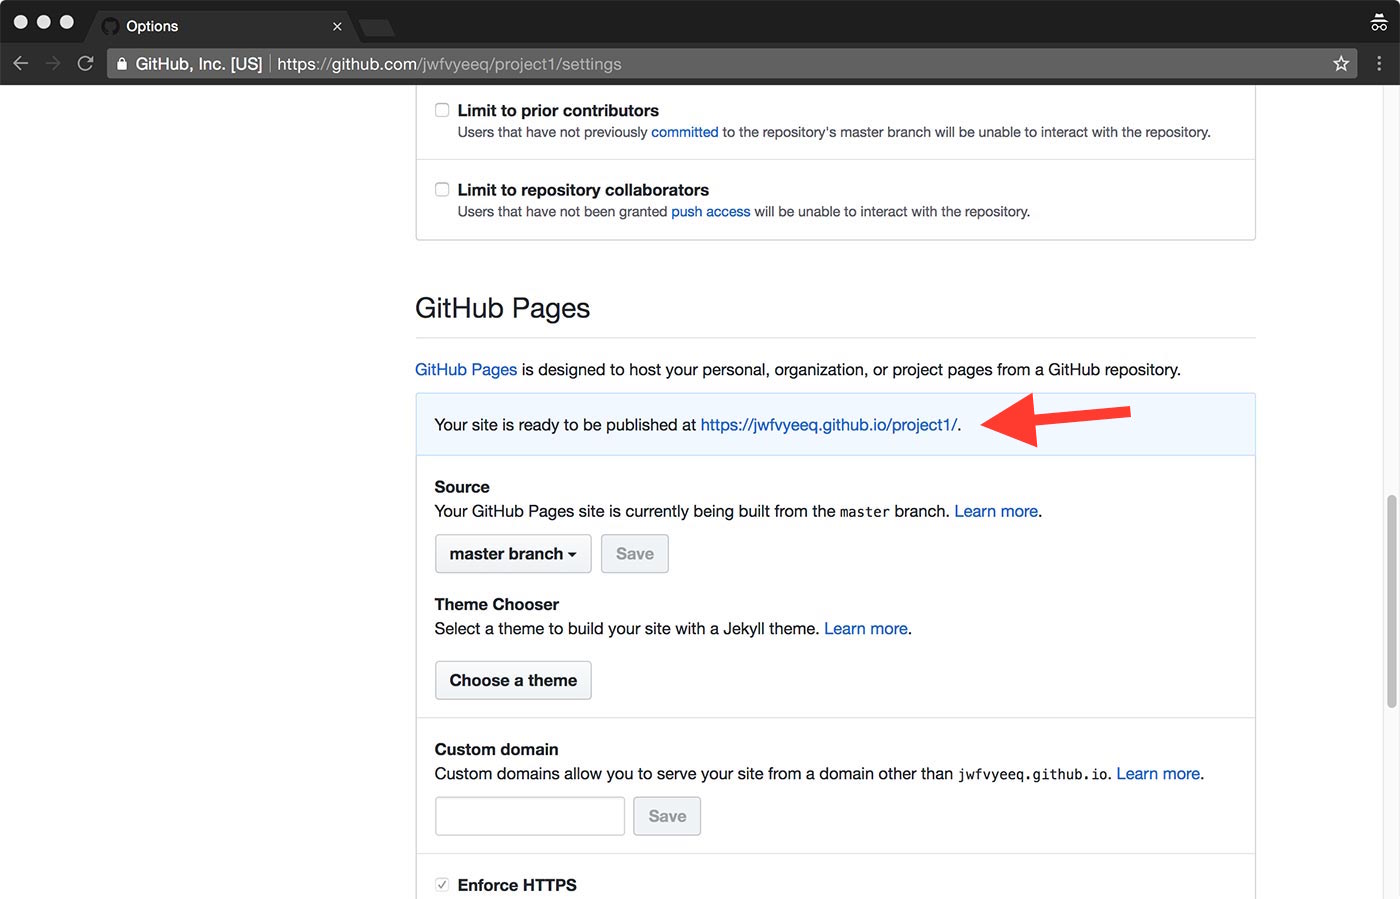
Task: Click the browser forward arrow
Action: point(53,64)
